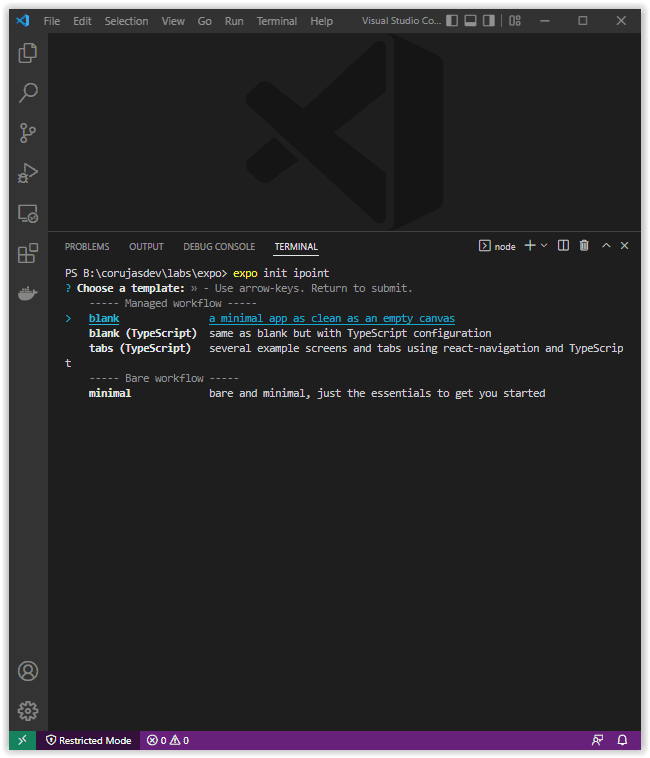Screen dimensions: 650x758
Task: Open the Search view in activity bar
Action: [x=28, y=92]
